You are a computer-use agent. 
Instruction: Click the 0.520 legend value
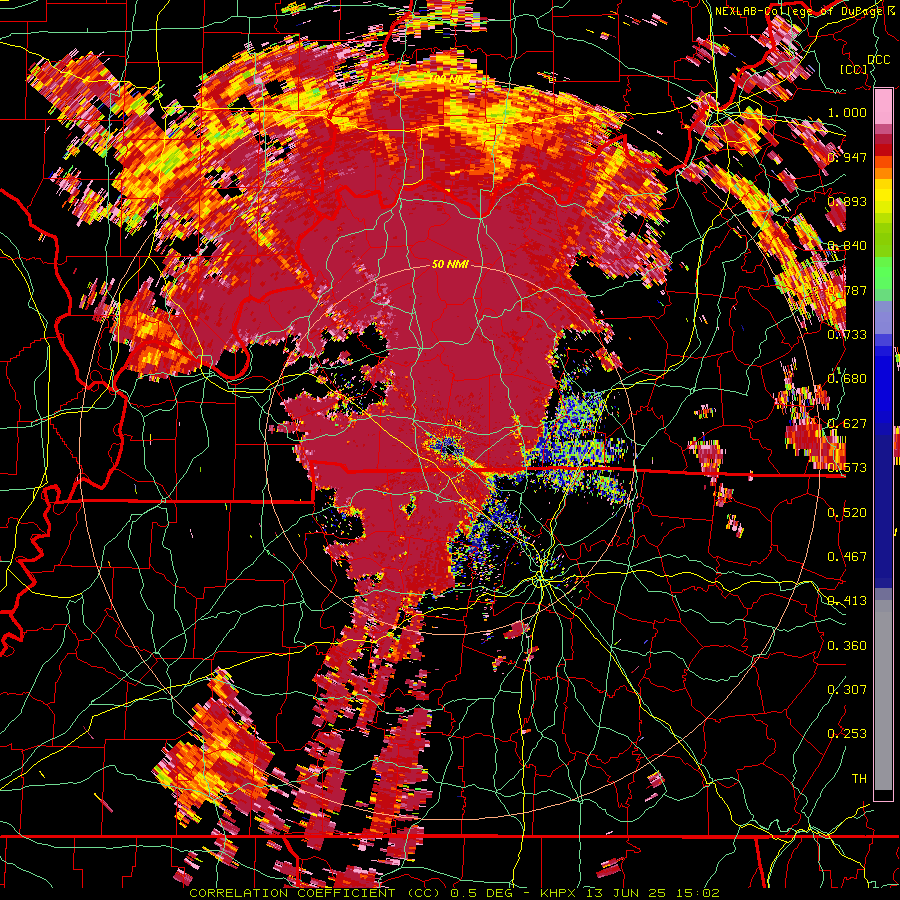coord(847,513)
